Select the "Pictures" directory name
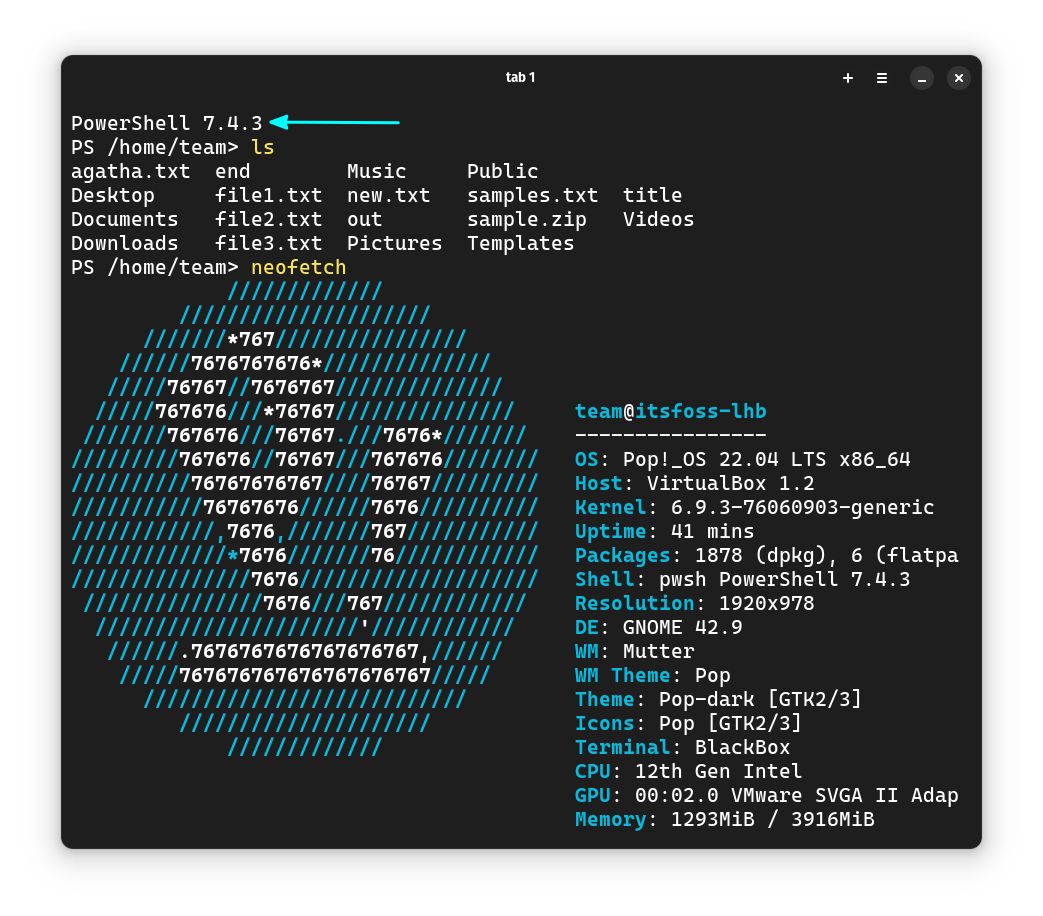 [x=394, y=243]
